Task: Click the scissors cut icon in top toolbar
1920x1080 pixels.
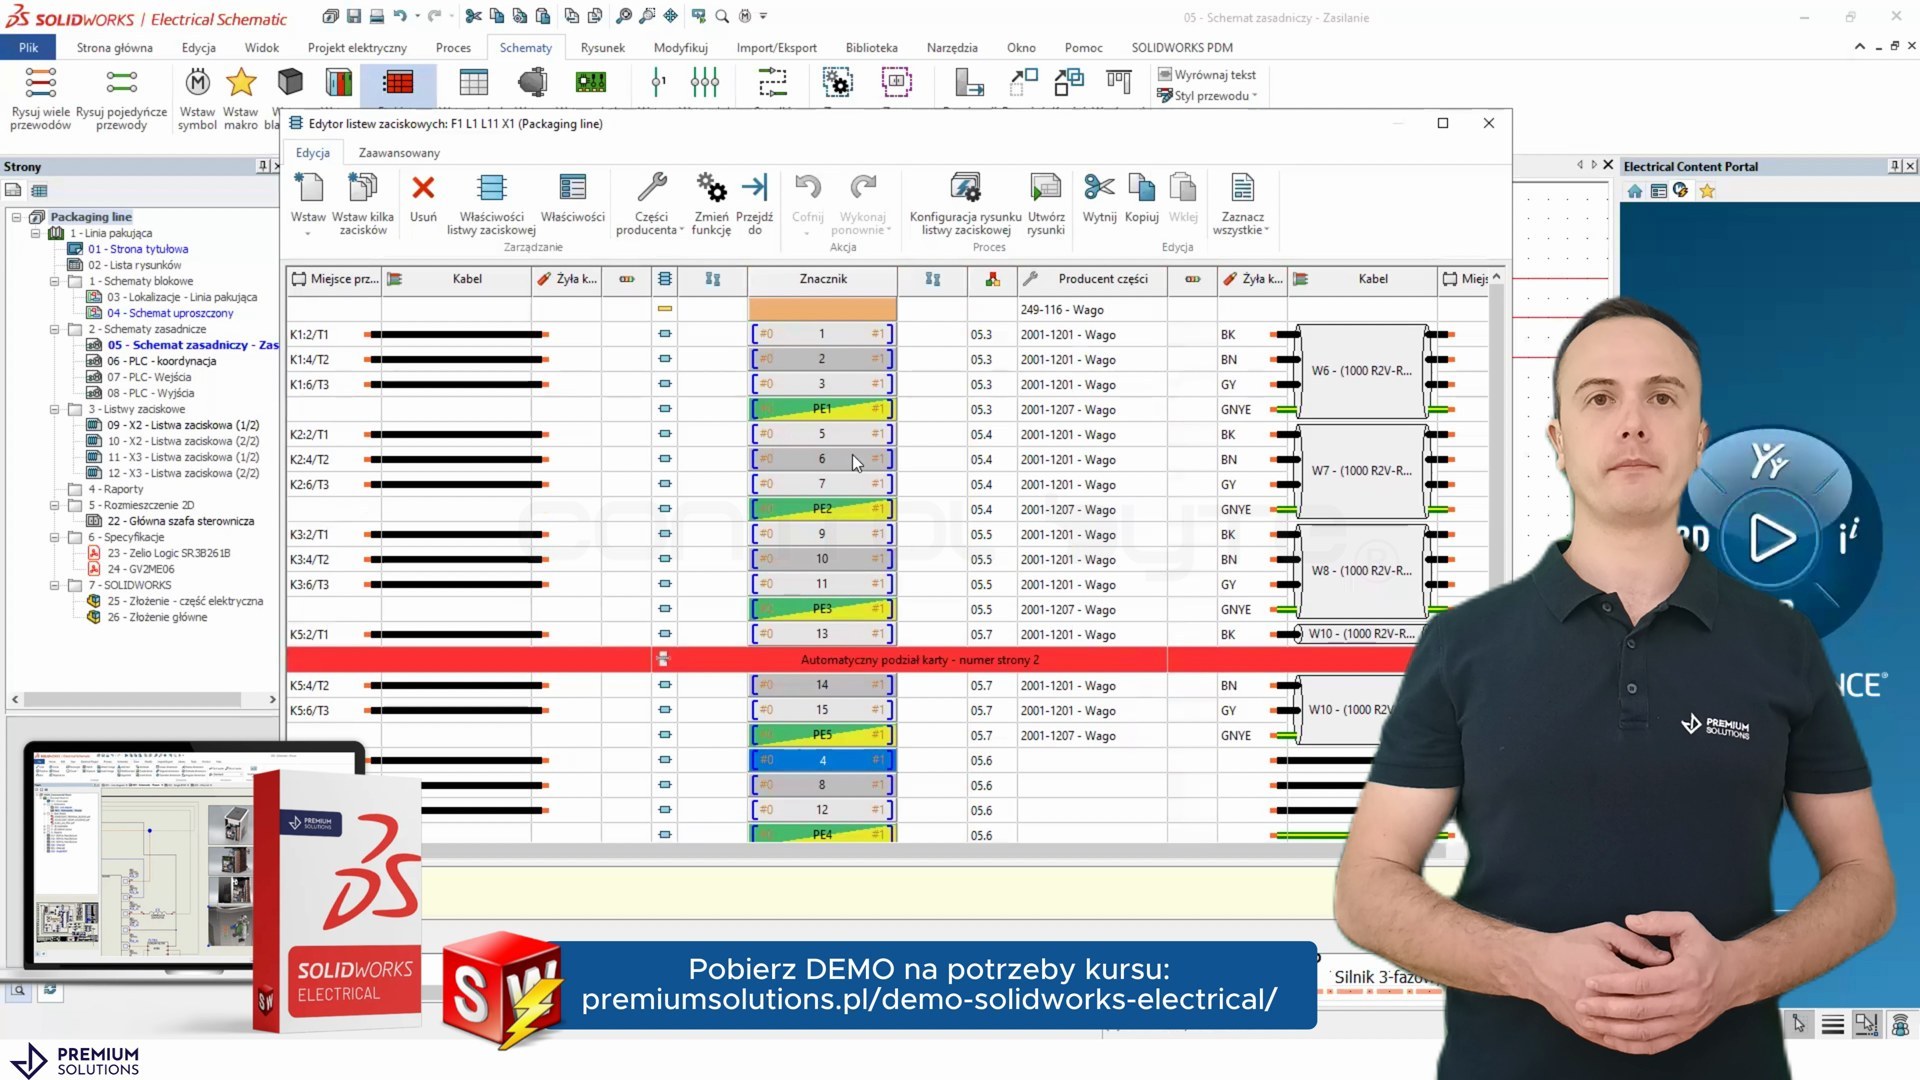Action: pyautogui.click(x=473, y=16)
